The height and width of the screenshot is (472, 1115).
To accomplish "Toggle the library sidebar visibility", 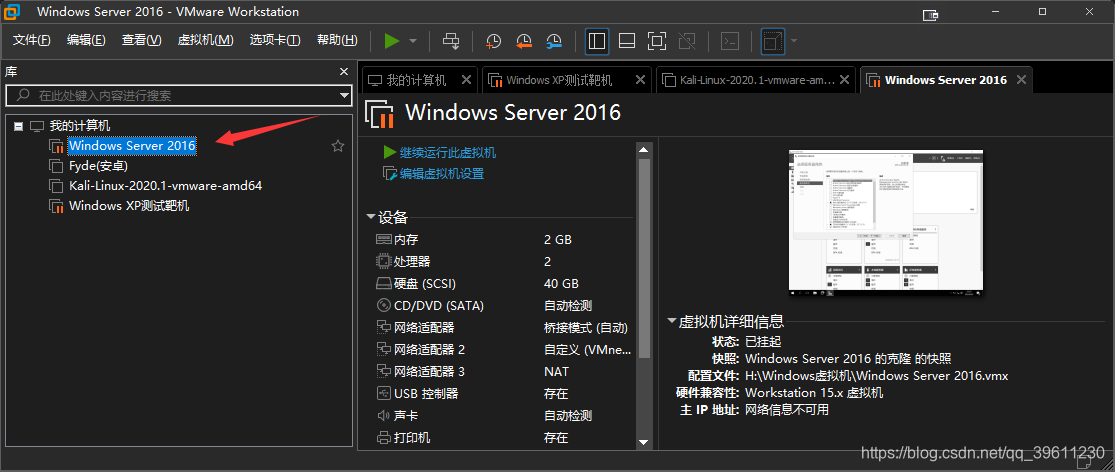I will pos(597,41).
